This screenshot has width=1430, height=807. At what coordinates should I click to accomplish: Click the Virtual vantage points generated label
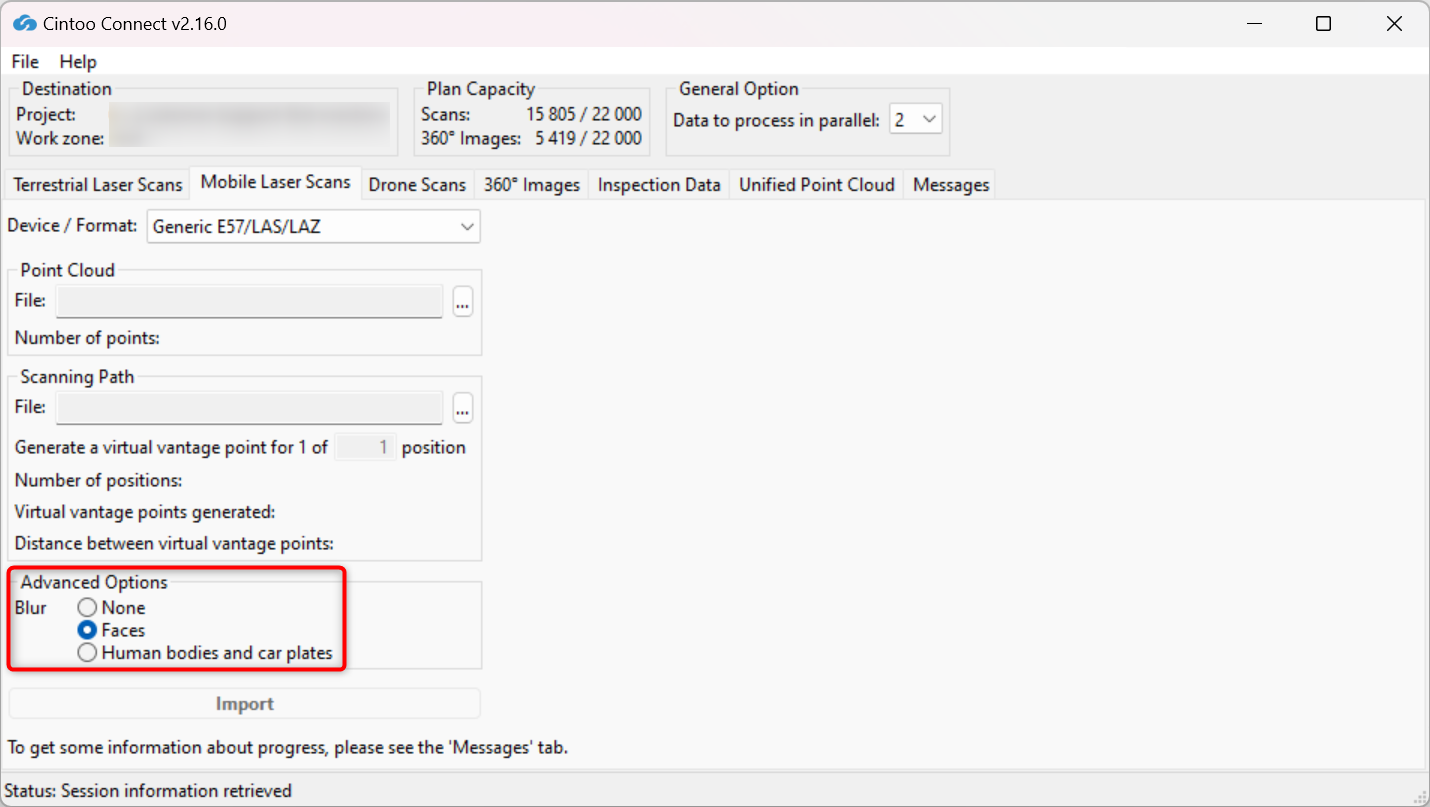coord(145,512)
